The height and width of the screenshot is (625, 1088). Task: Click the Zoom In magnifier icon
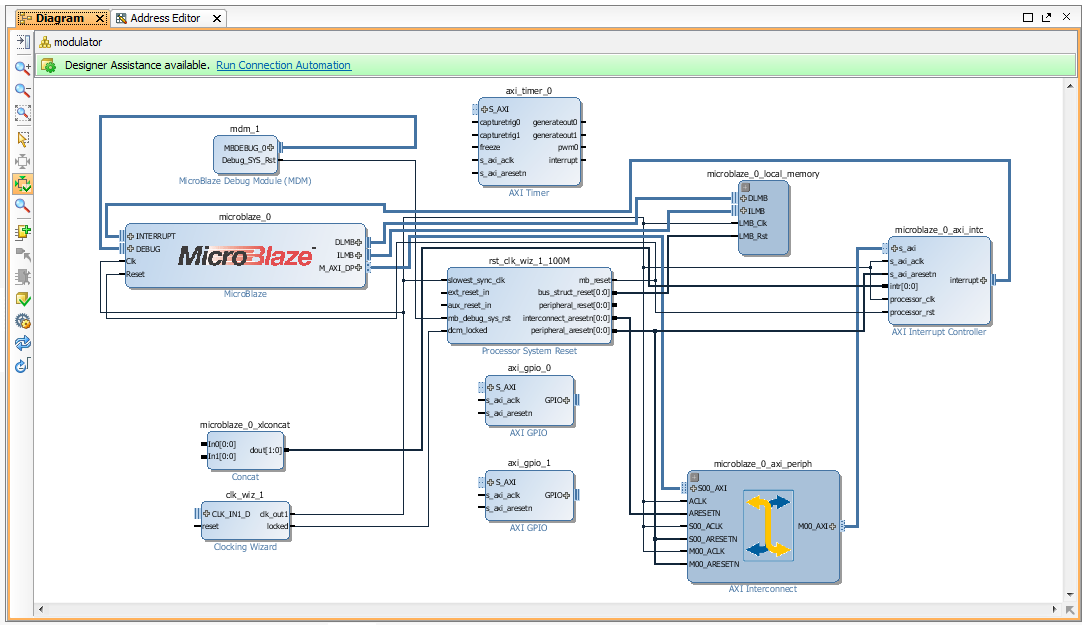point(23,67)
